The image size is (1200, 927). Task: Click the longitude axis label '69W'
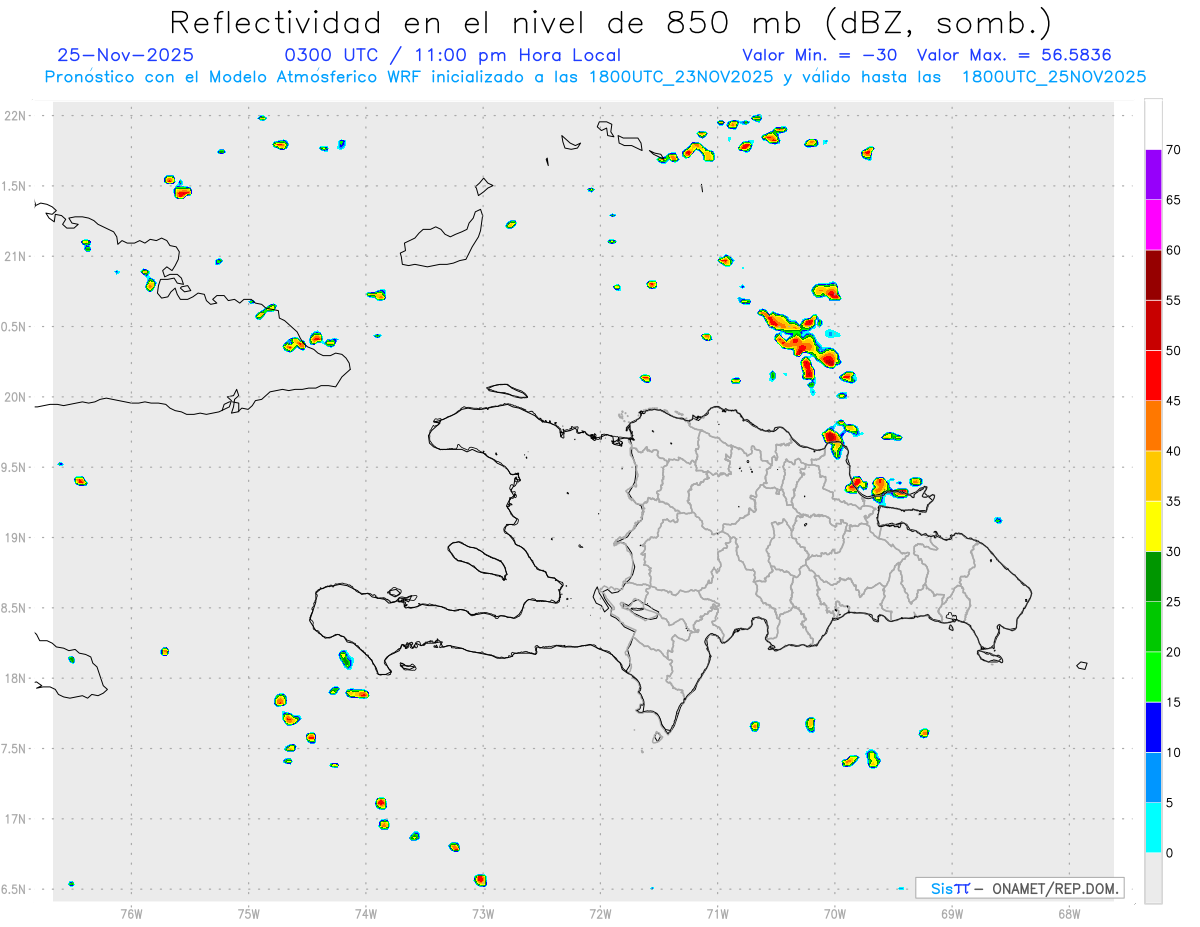click(x=952, y=913)
